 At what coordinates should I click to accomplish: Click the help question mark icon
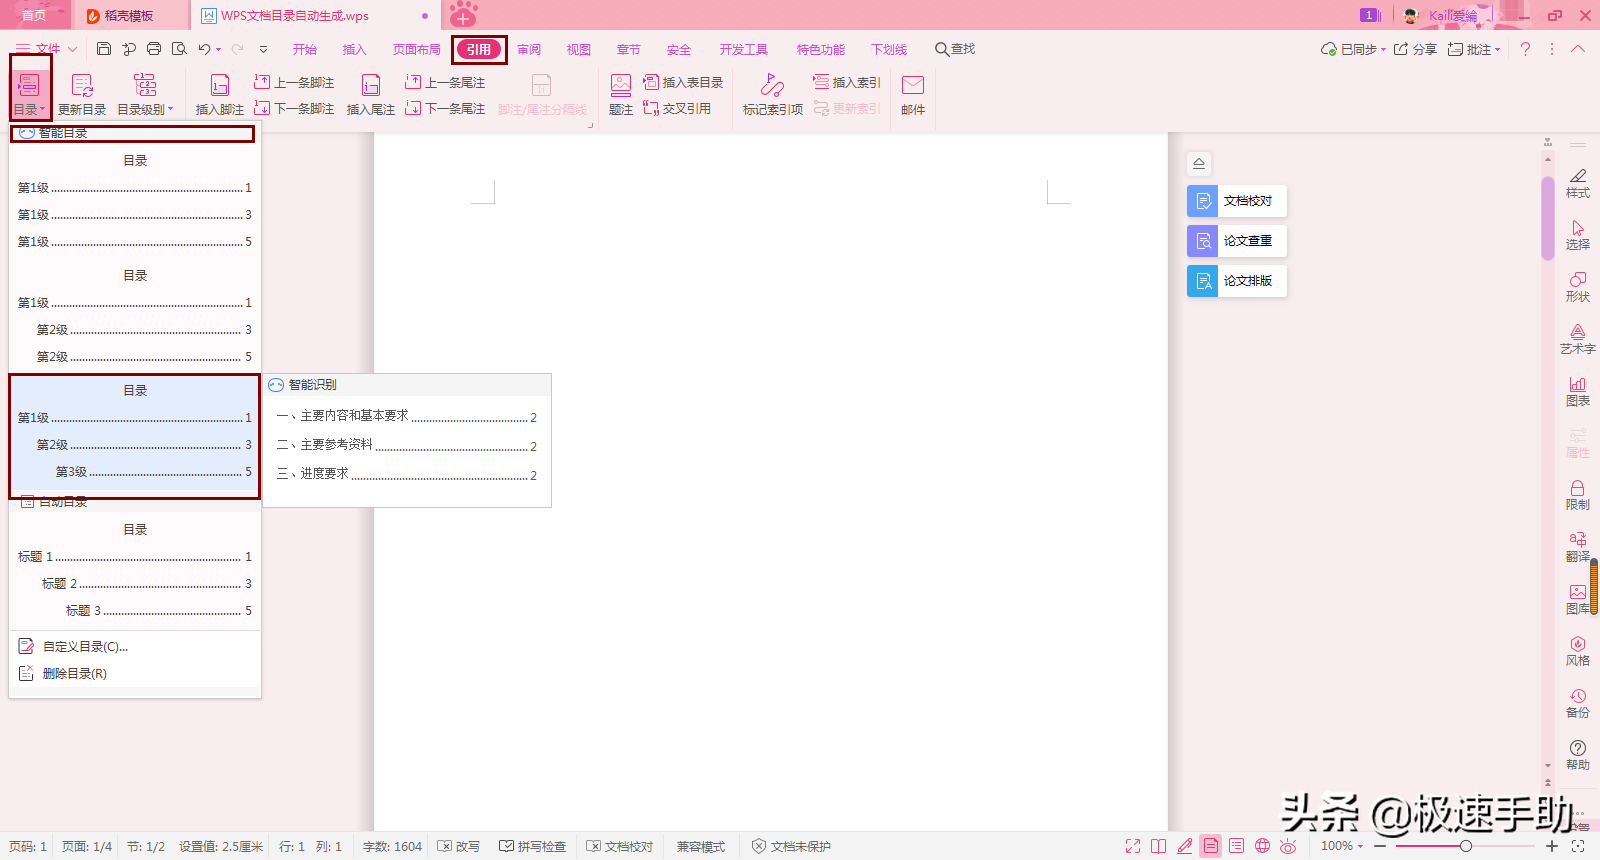coord(1525,49)
